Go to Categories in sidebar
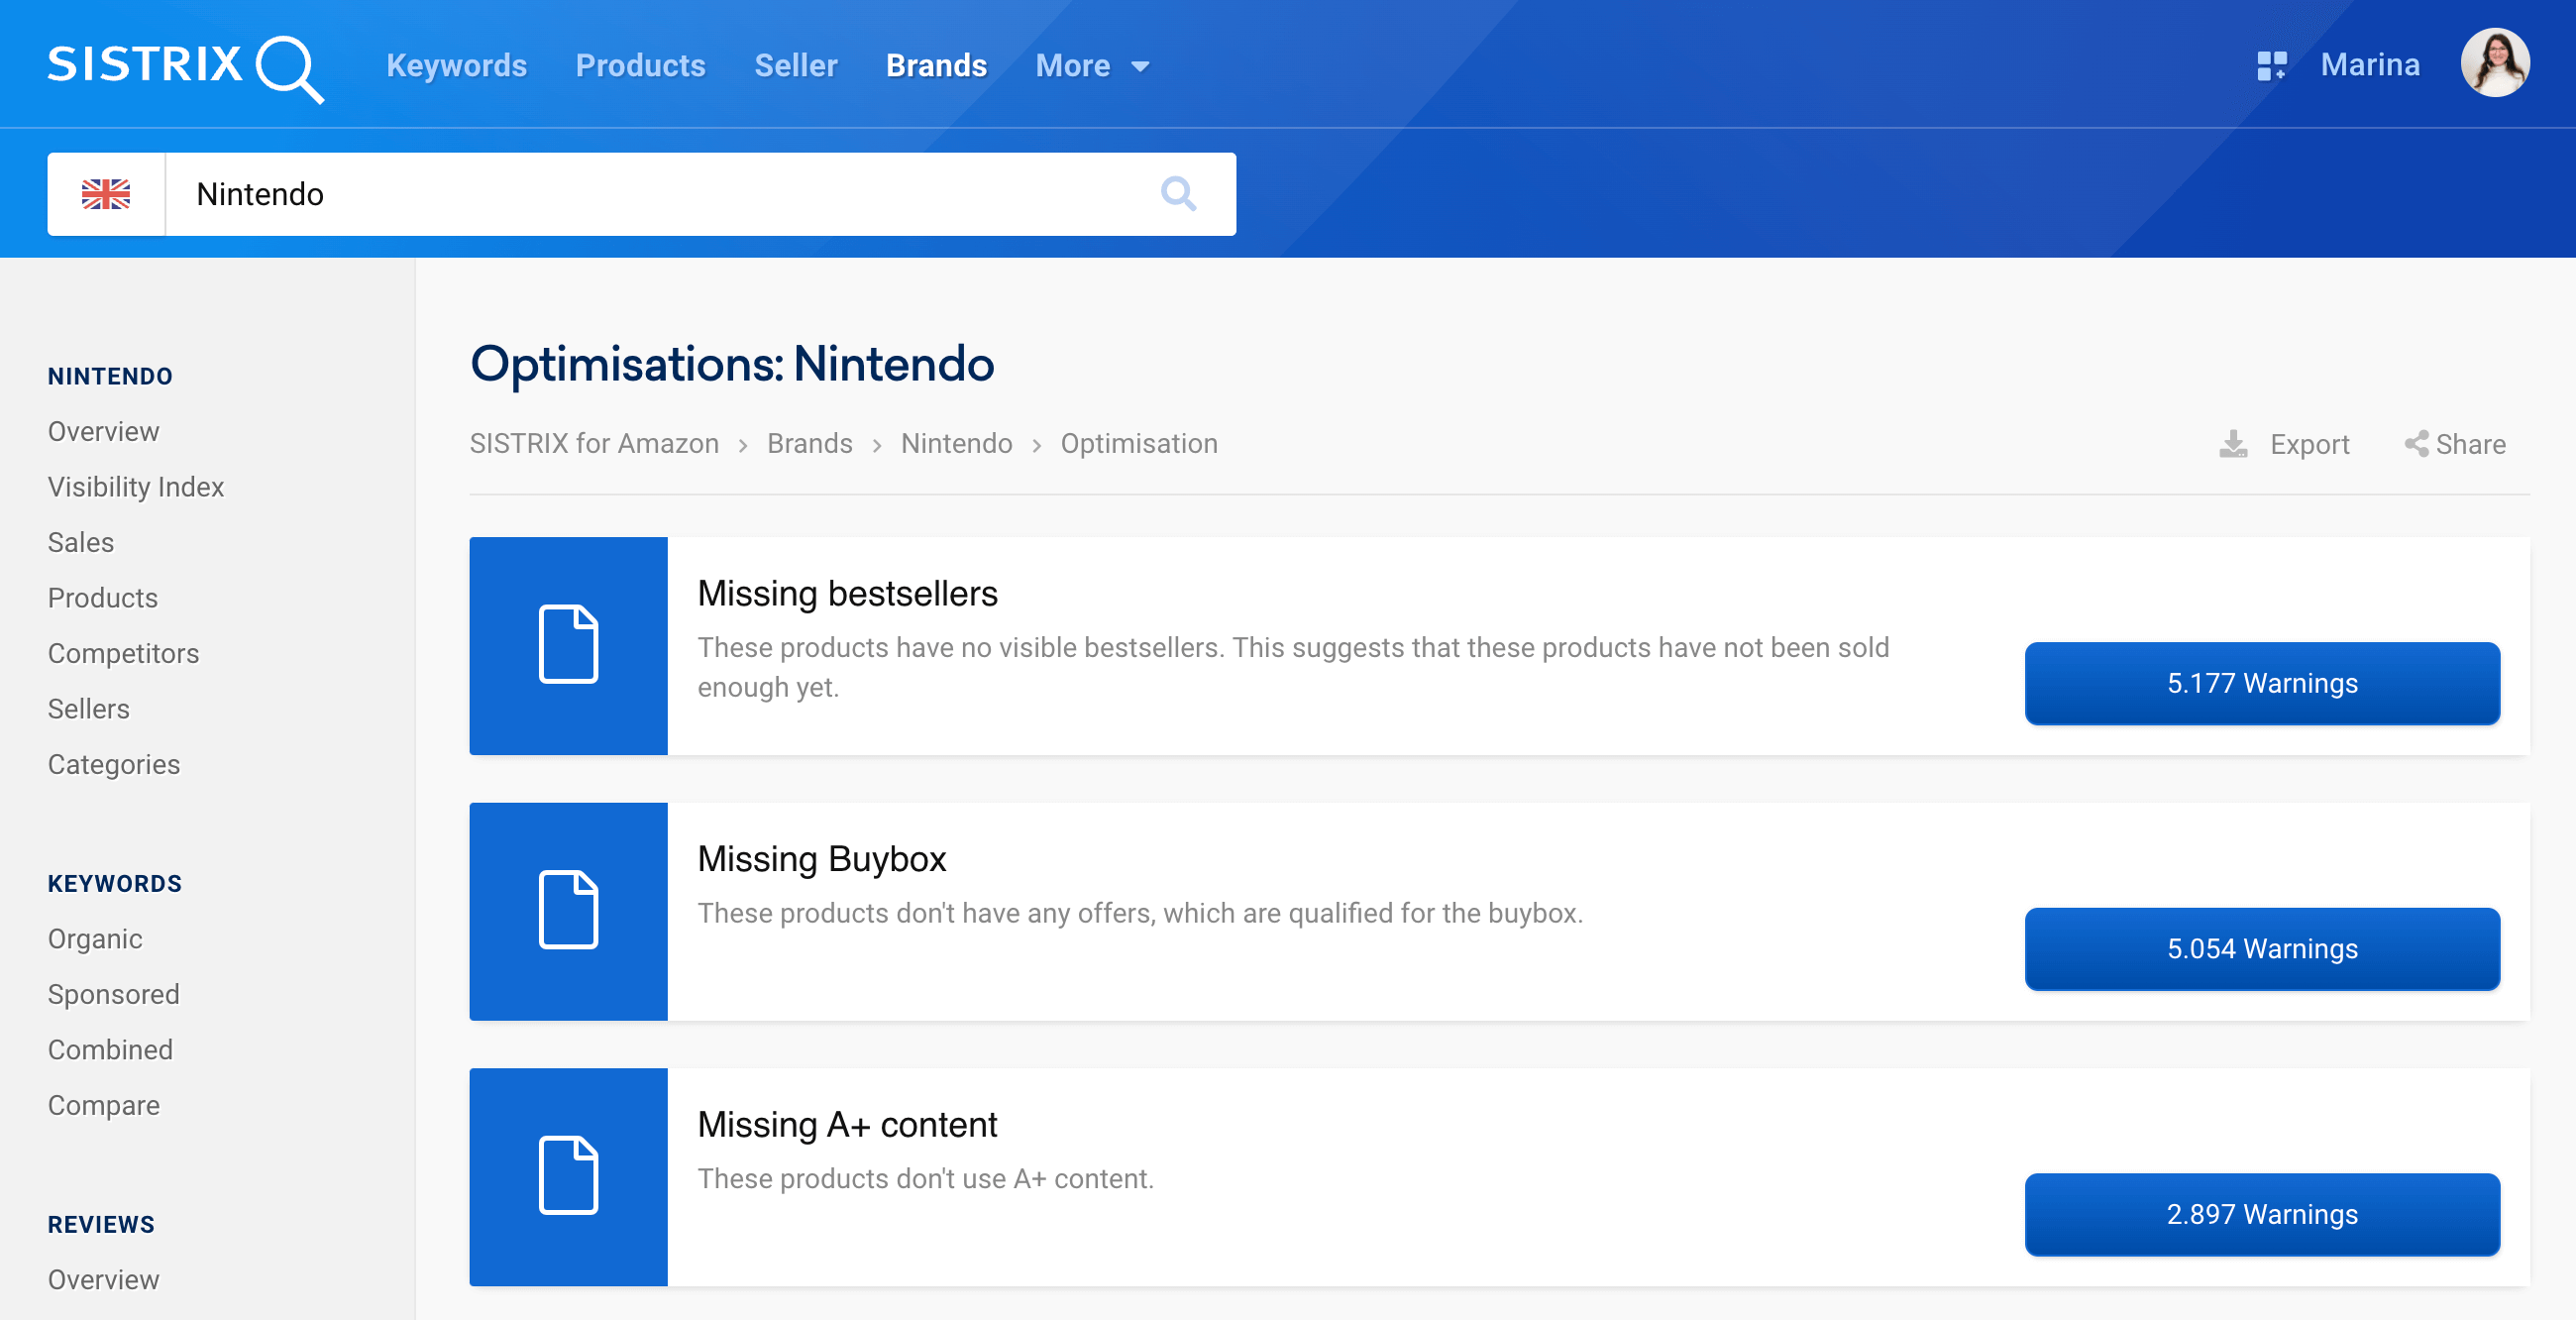The width and height of the screenshot is (2576, 1320). pos(114,764)
